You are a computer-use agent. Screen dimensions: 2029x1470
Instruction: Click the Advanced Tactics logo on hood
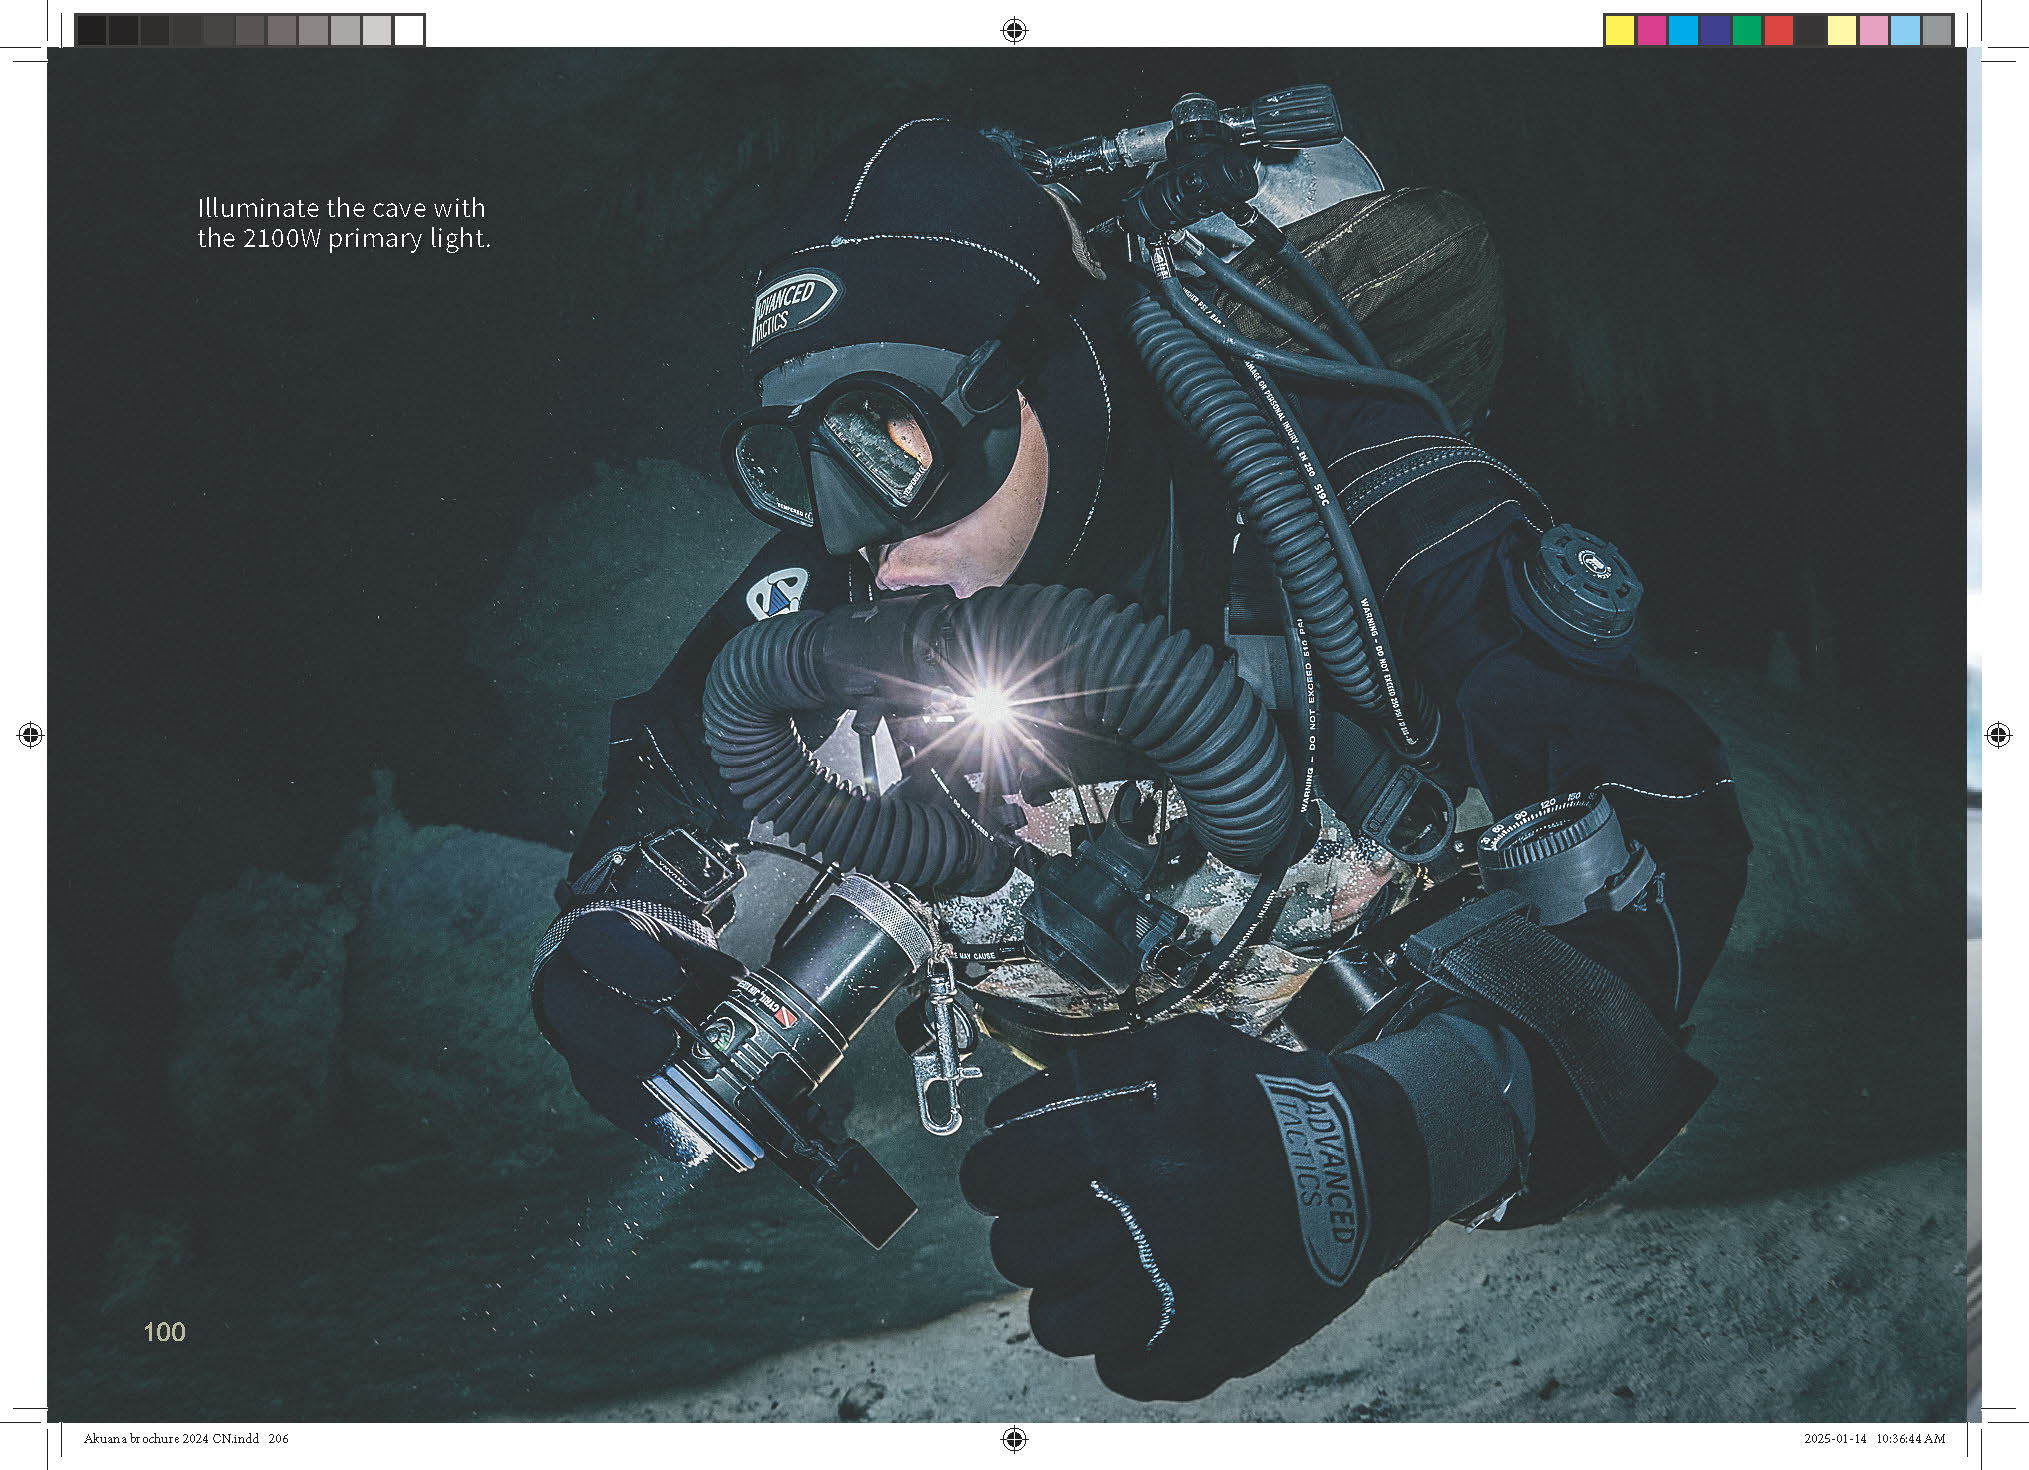click(x=794, y=307)
